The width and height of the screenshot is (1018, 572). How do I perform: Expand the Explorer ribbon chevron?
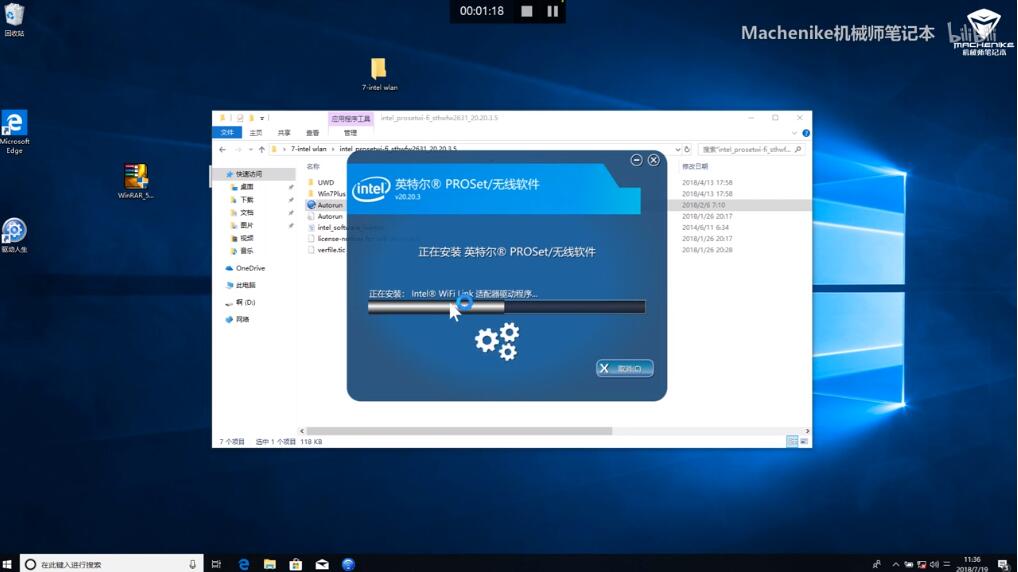tap(794, 132)
